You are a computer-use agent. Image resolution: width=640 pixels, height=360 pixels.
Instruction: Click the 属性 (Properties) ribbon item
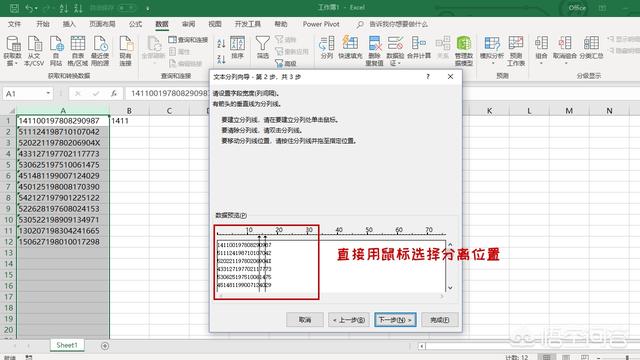(x=180, y=51)
